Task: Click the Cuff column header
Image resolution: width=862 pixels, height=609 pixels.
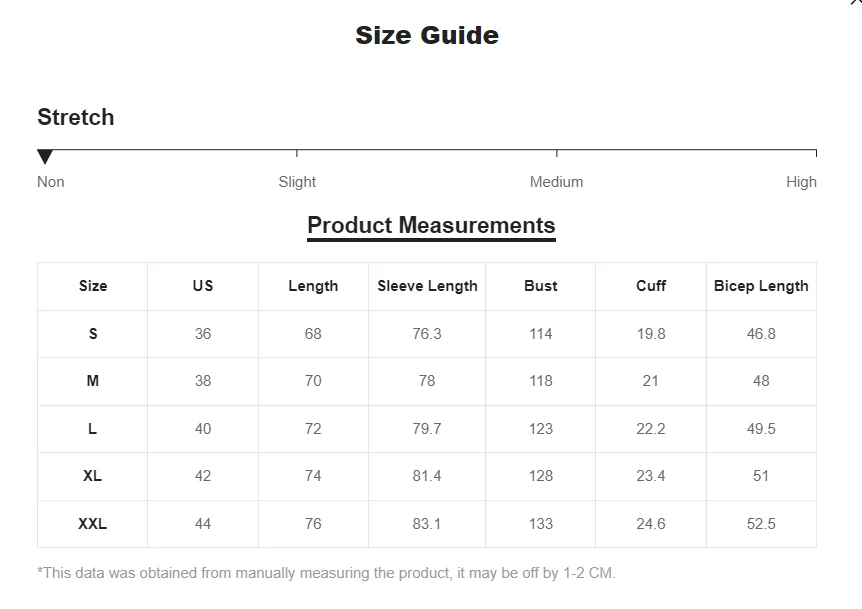Action: pyautogui.click(x=651, y=286)
